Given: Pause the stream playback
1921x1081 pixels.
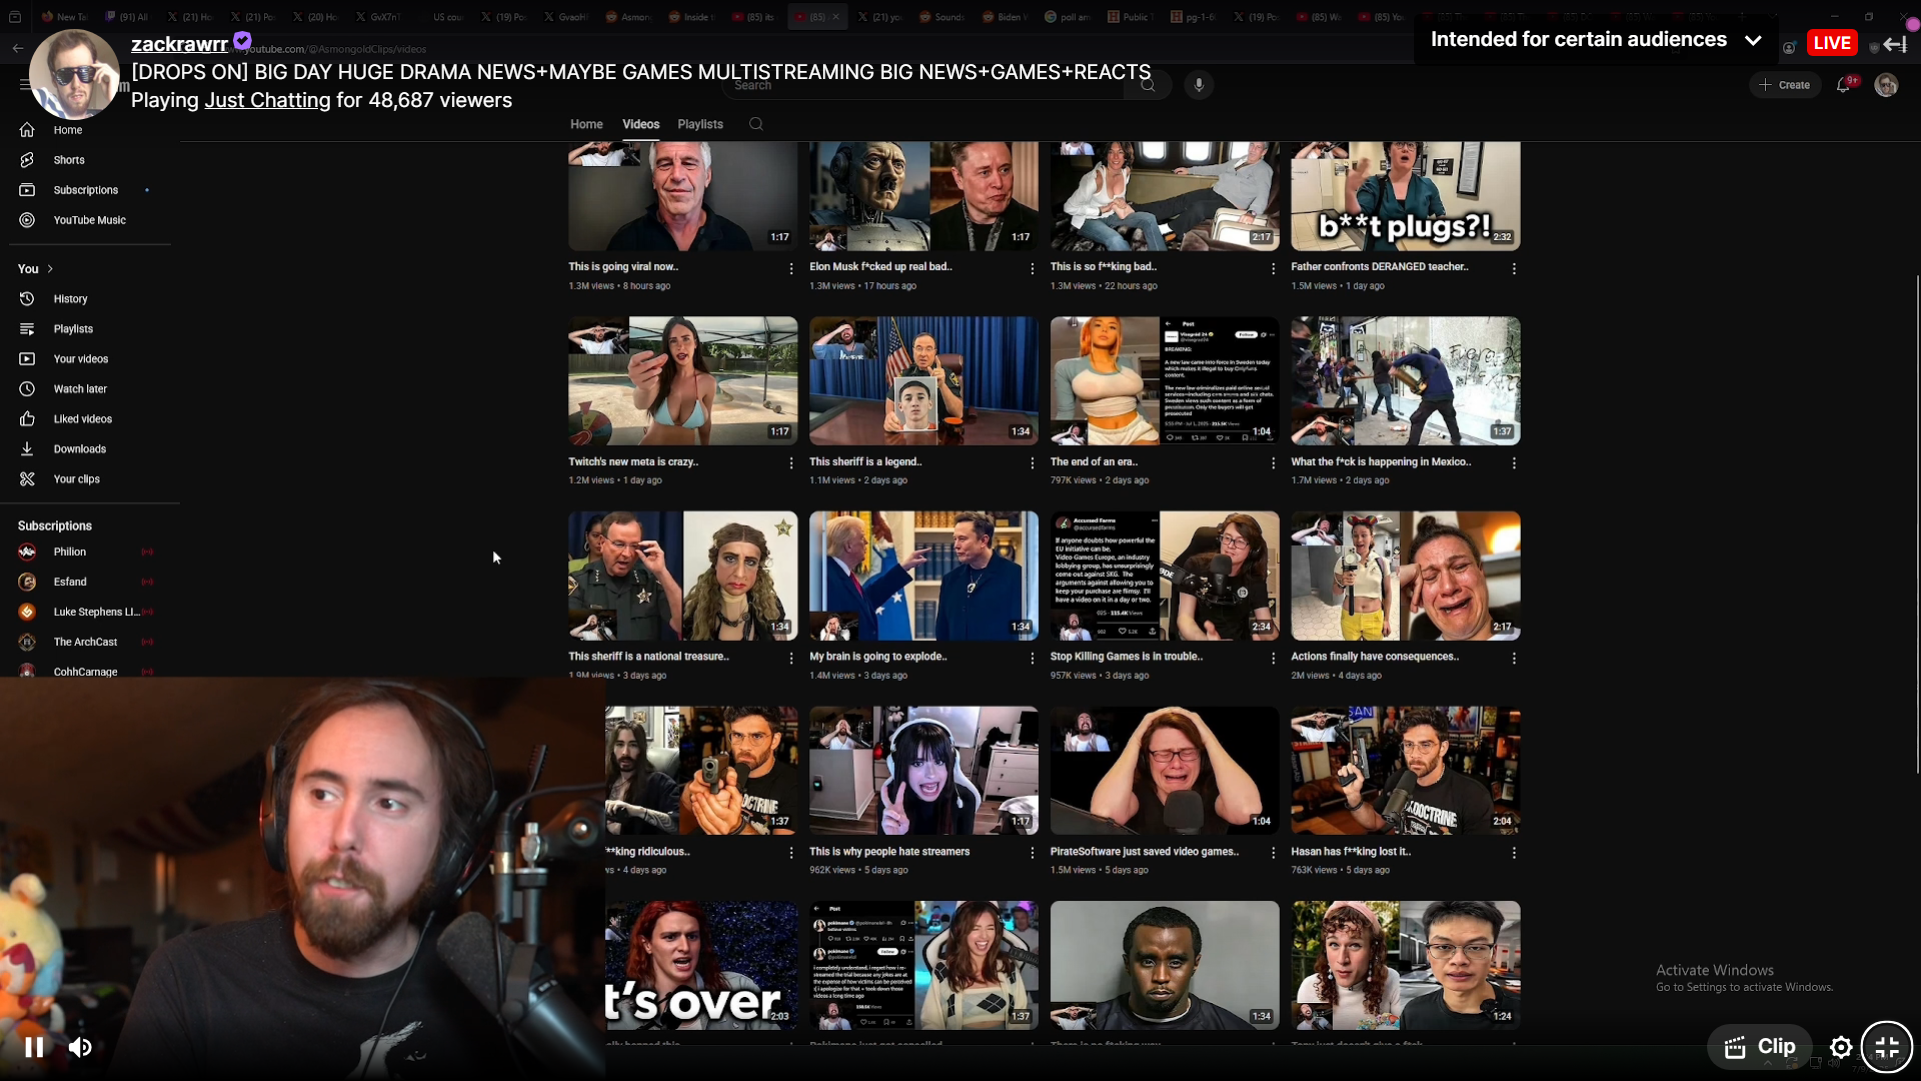Looking at the screenshot, I should tap(33, 1047).
